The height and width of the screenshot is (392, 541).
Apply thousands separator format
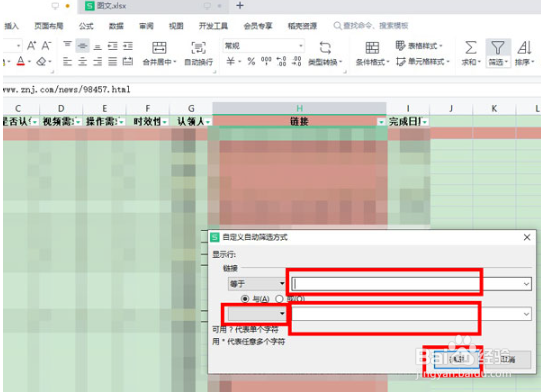[266, 61]
